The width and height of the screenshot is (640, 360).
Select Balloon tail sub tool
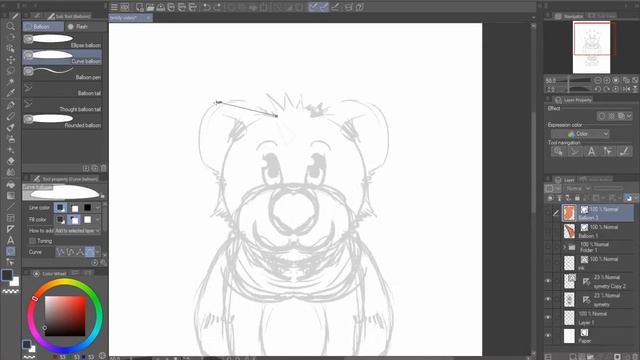coord(62,89)
